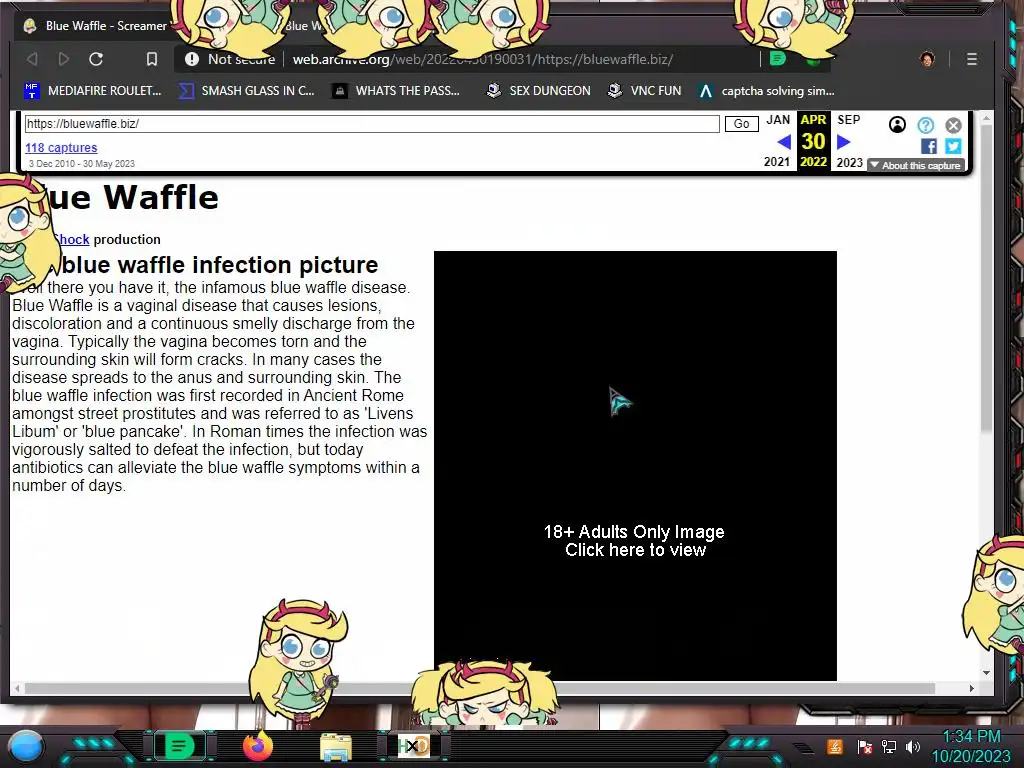
Task: Click the vertical scrollbar thumb
Action: [986, 278]
